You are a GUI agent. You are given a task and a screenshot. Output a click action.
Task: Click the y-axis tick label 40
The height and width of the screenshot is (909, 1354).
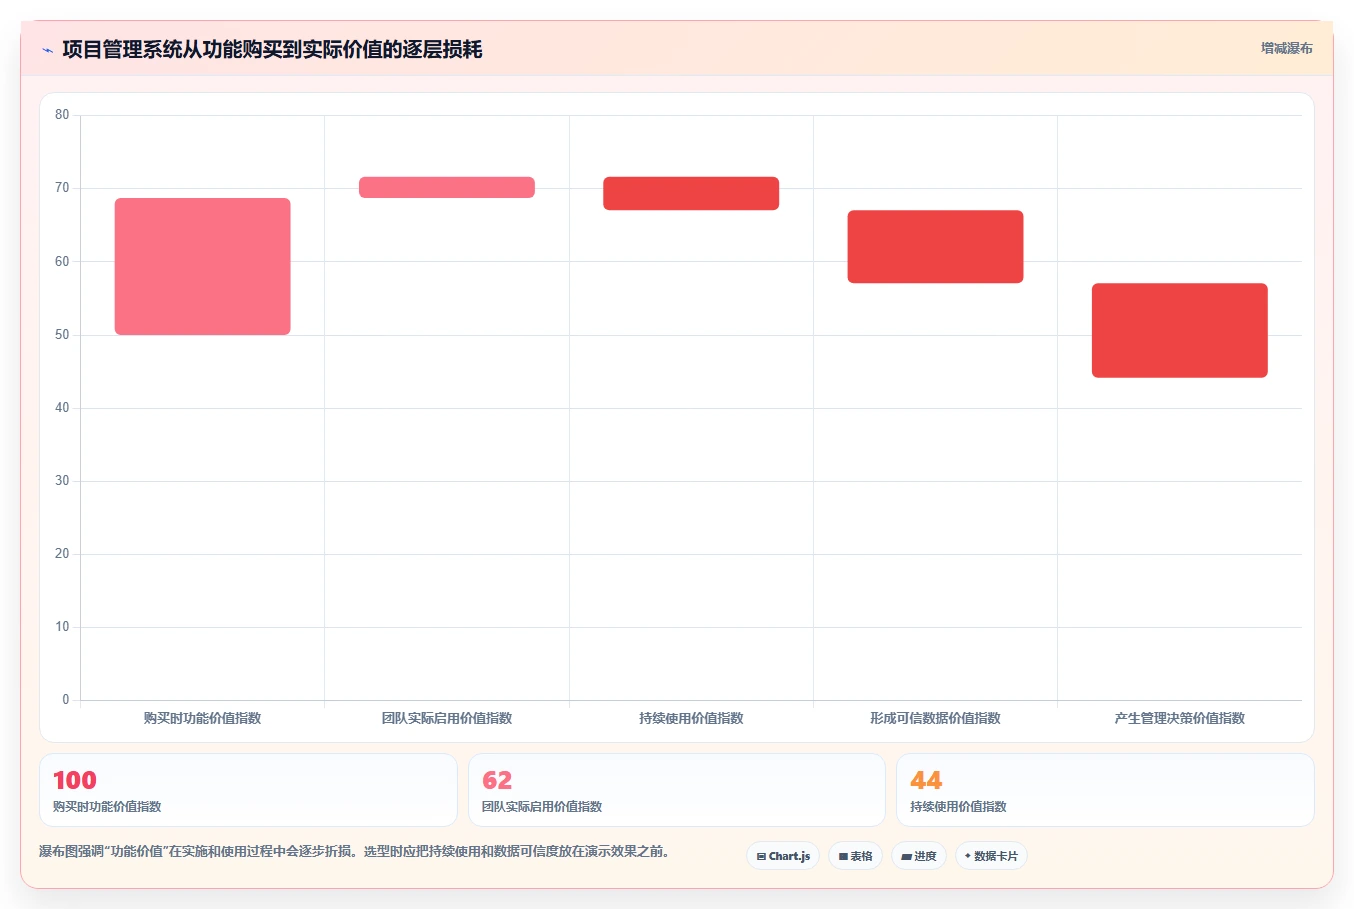[x=62, y=408]
